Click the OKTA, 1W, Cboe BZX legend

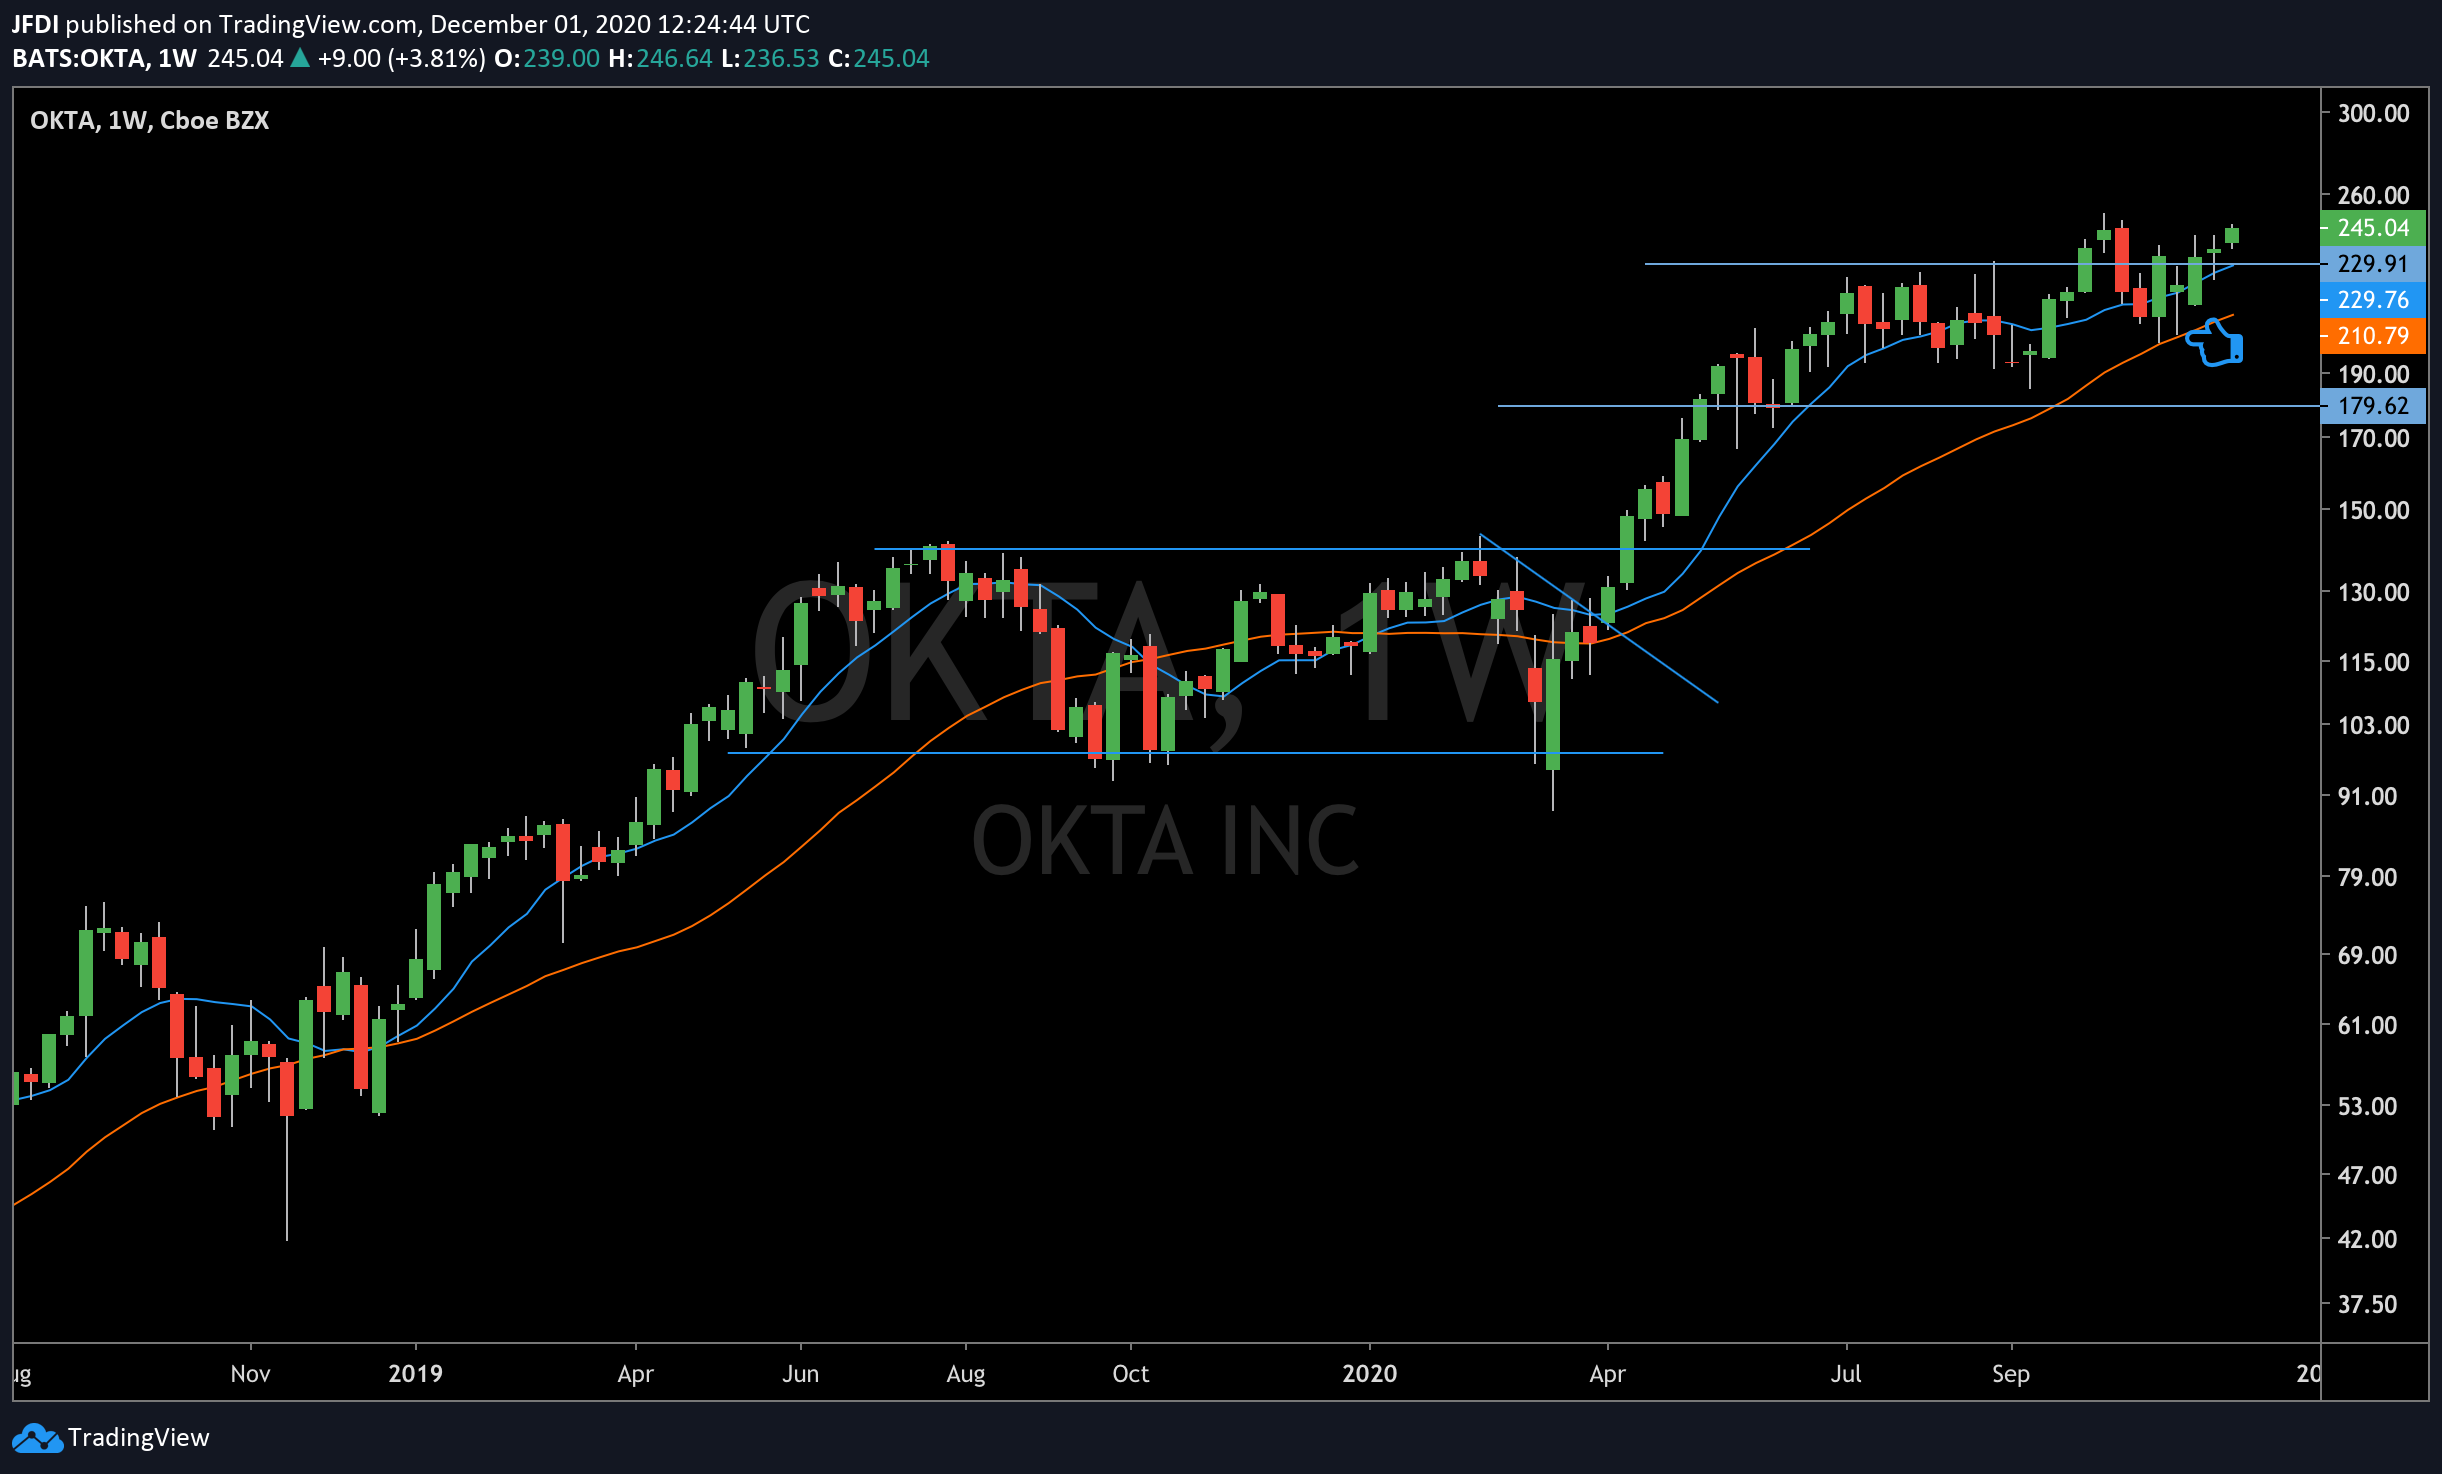pos(150,120)
